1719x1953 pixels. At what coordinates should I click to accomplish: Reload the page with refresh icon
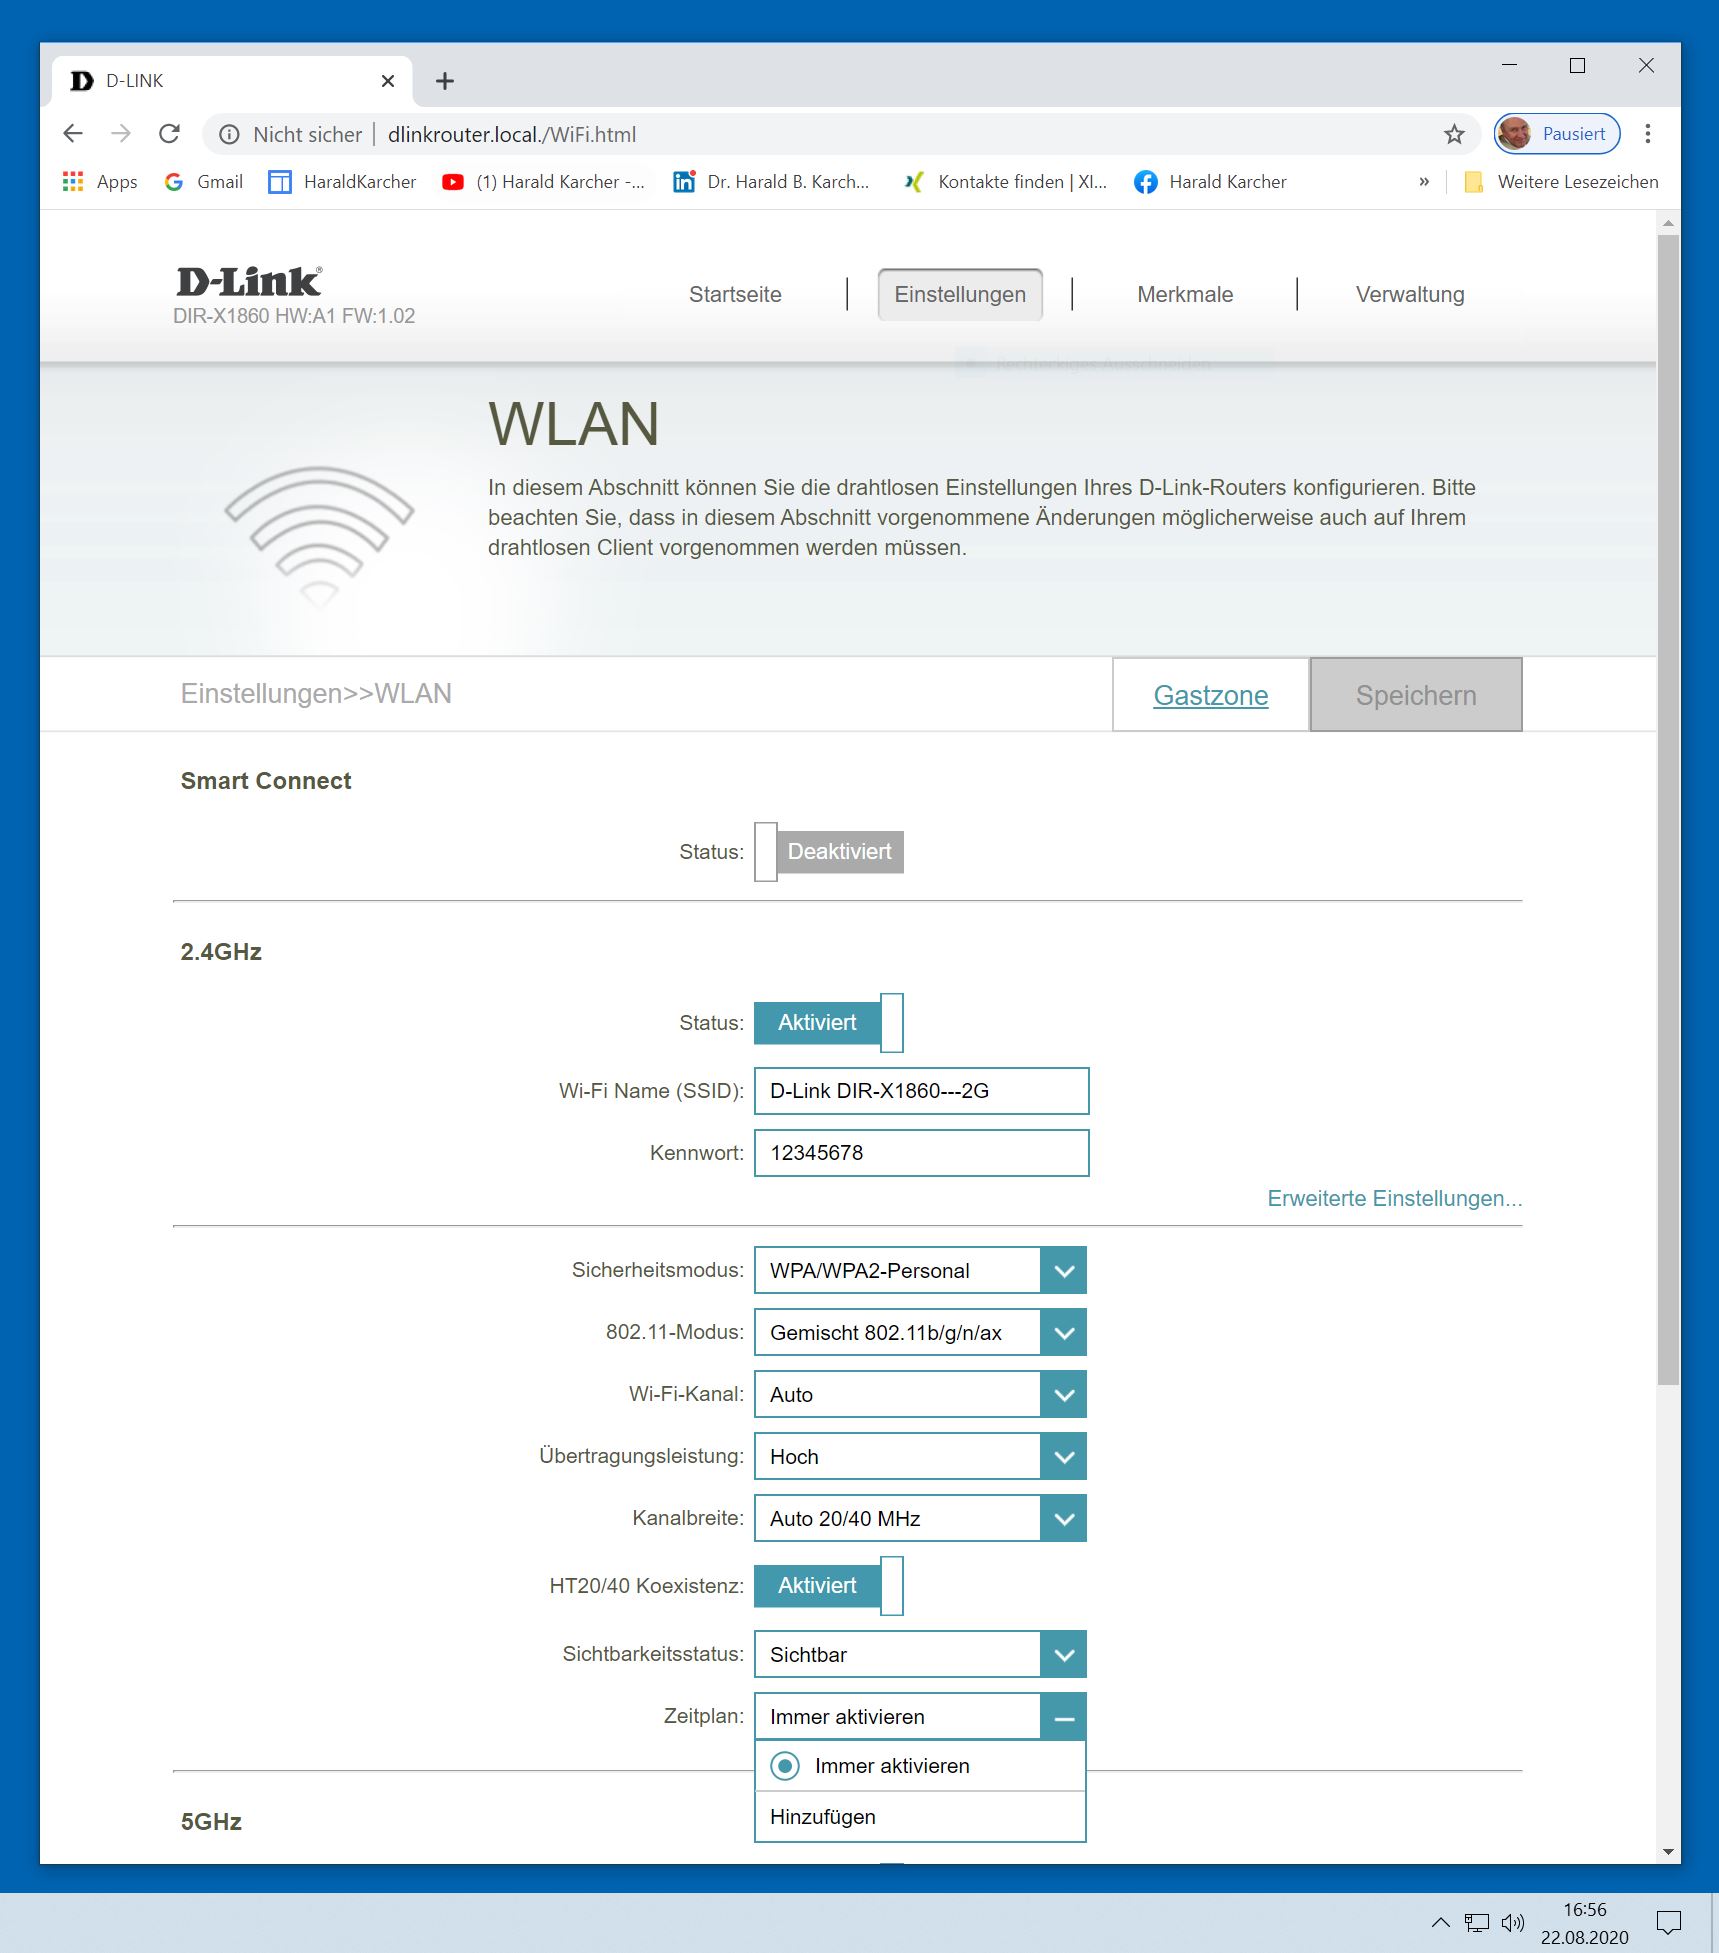170,134
